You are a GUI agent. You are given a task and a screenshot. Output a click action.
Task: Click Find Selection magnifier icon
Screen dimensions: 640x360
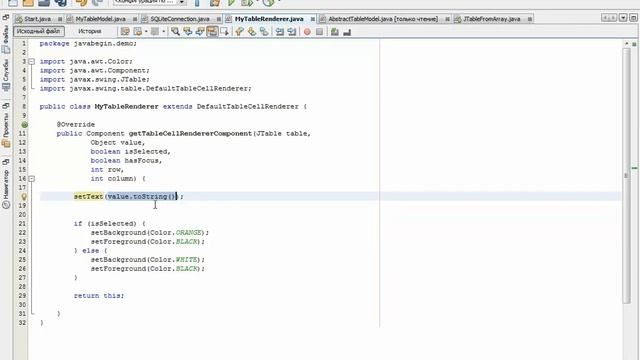(176, 31)
